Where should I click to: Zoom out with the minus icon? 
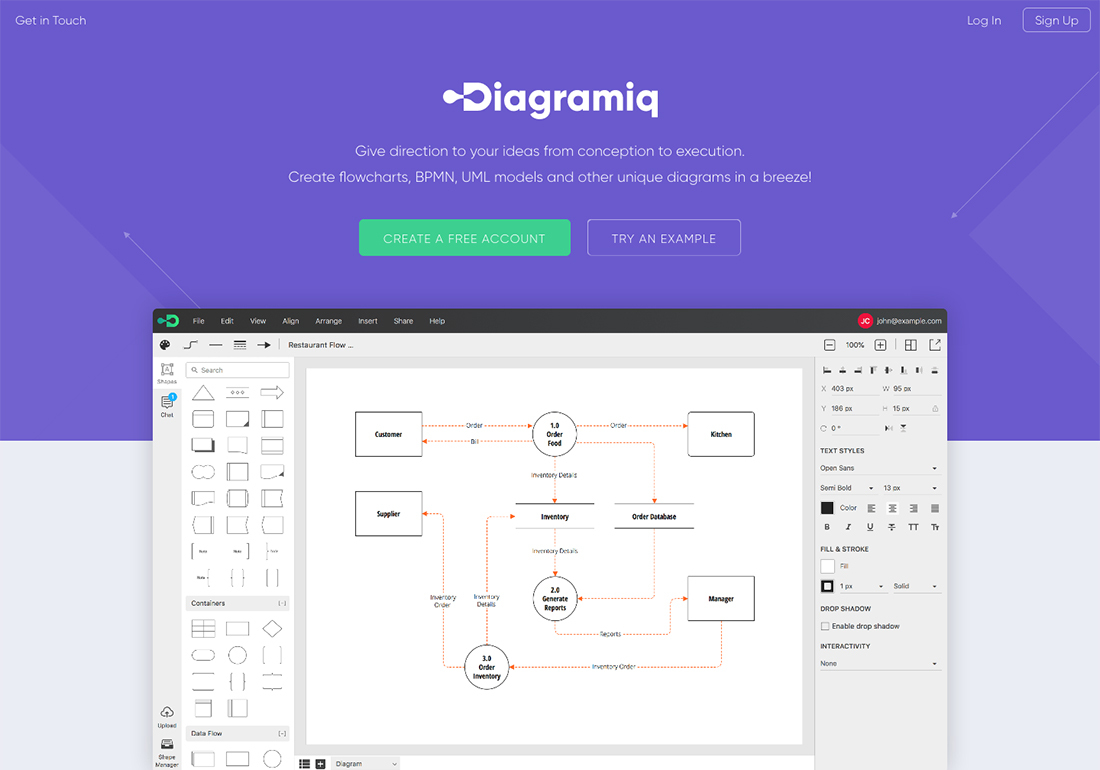(x=829, y=345)
